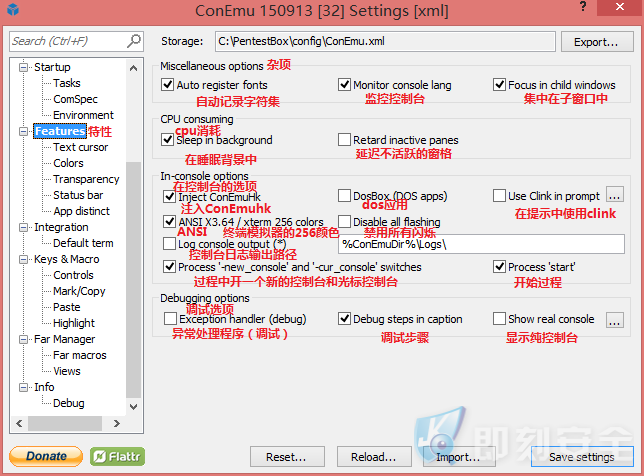Enable Disable all flashing checkbox
The width and height of the screenshot is (644, 476).
point(344,222)
